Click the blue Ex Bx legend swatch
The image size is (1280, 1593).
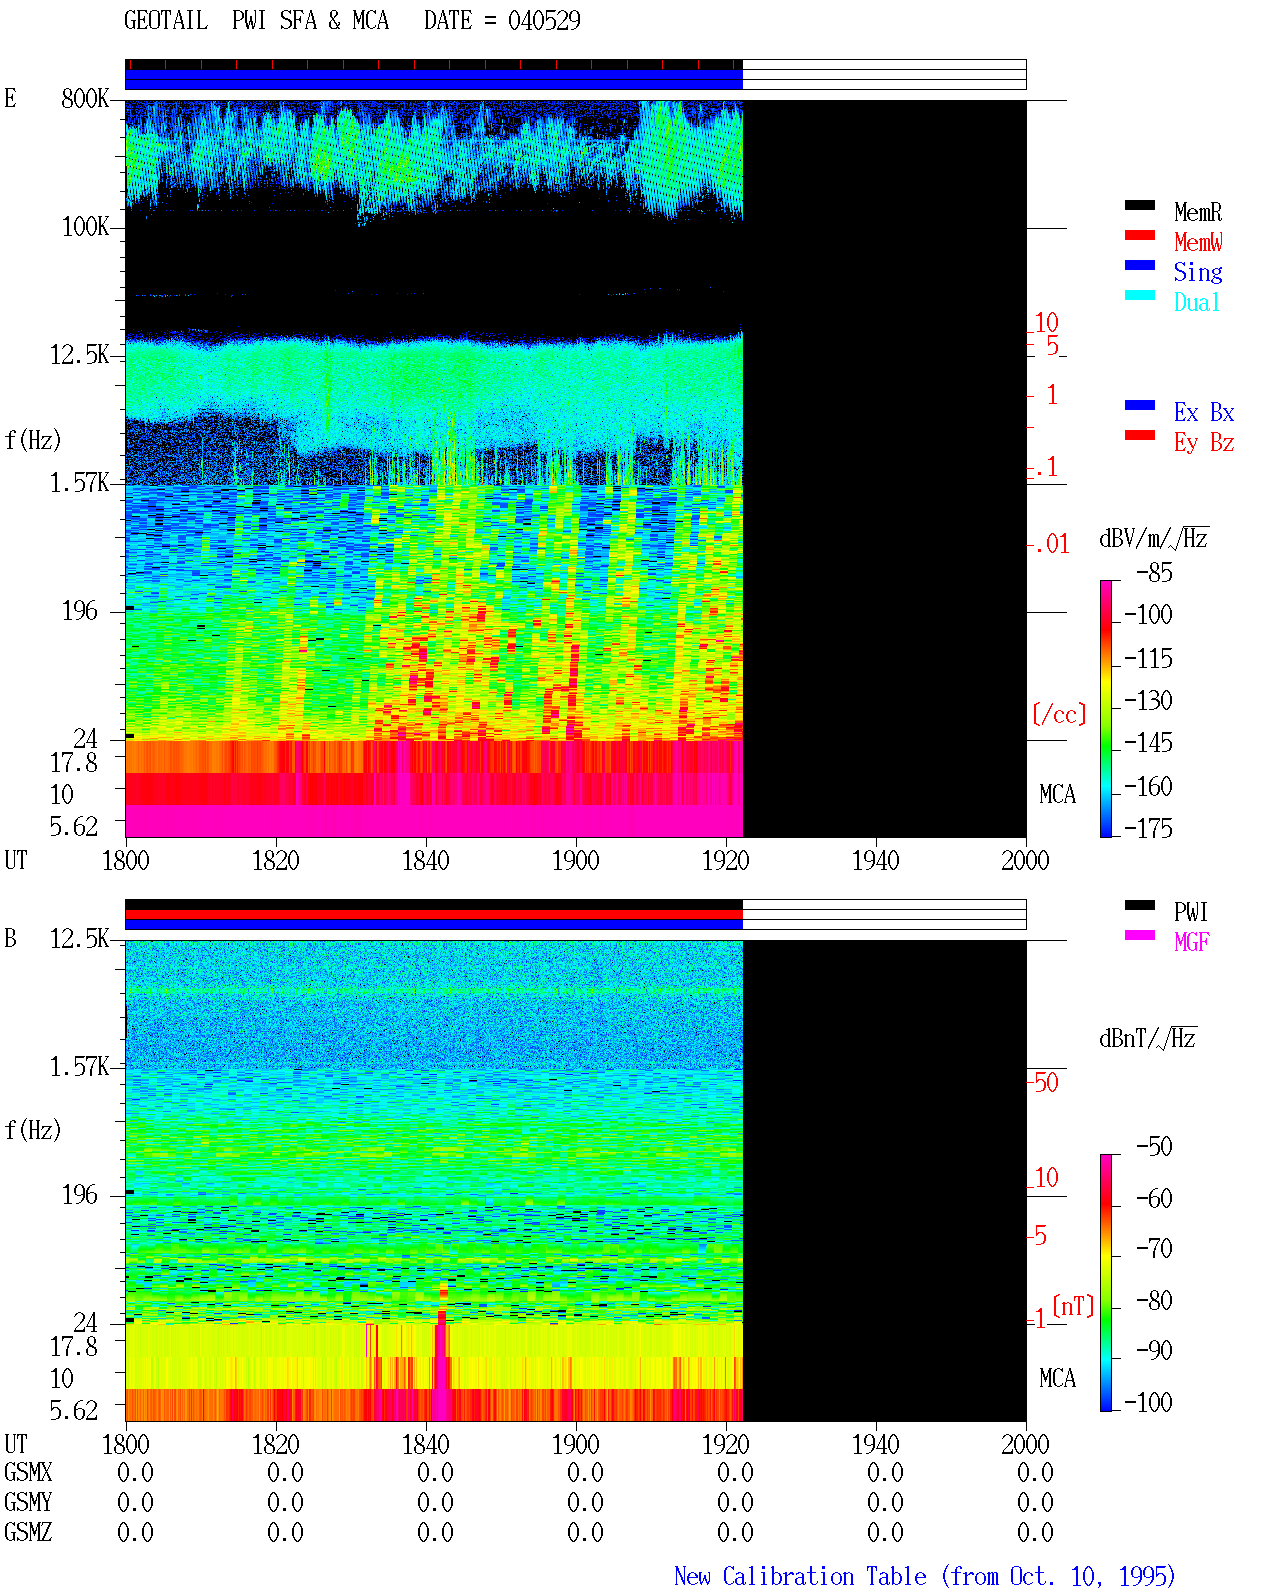[1140, 406]
